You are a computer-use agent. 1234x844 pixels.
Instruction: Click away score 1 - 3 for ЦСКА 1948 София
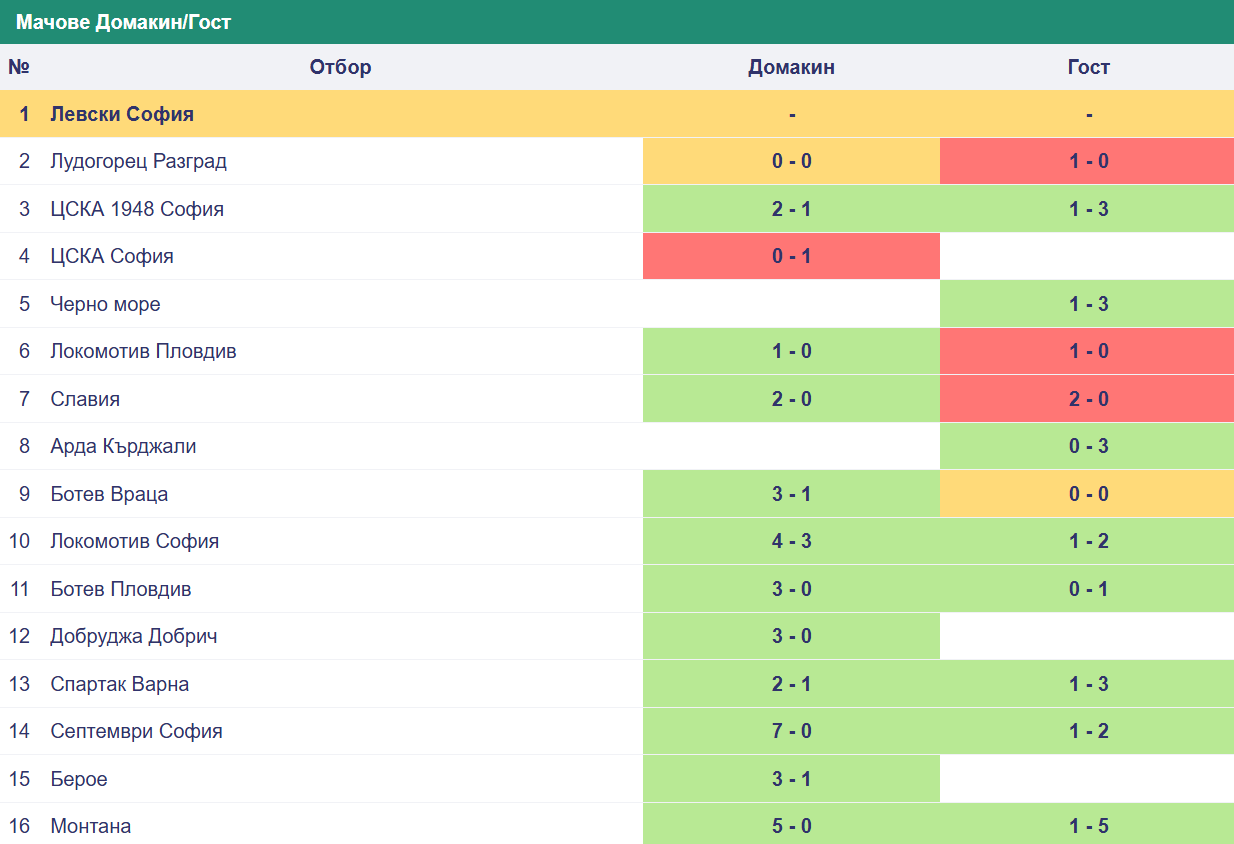1088,209
